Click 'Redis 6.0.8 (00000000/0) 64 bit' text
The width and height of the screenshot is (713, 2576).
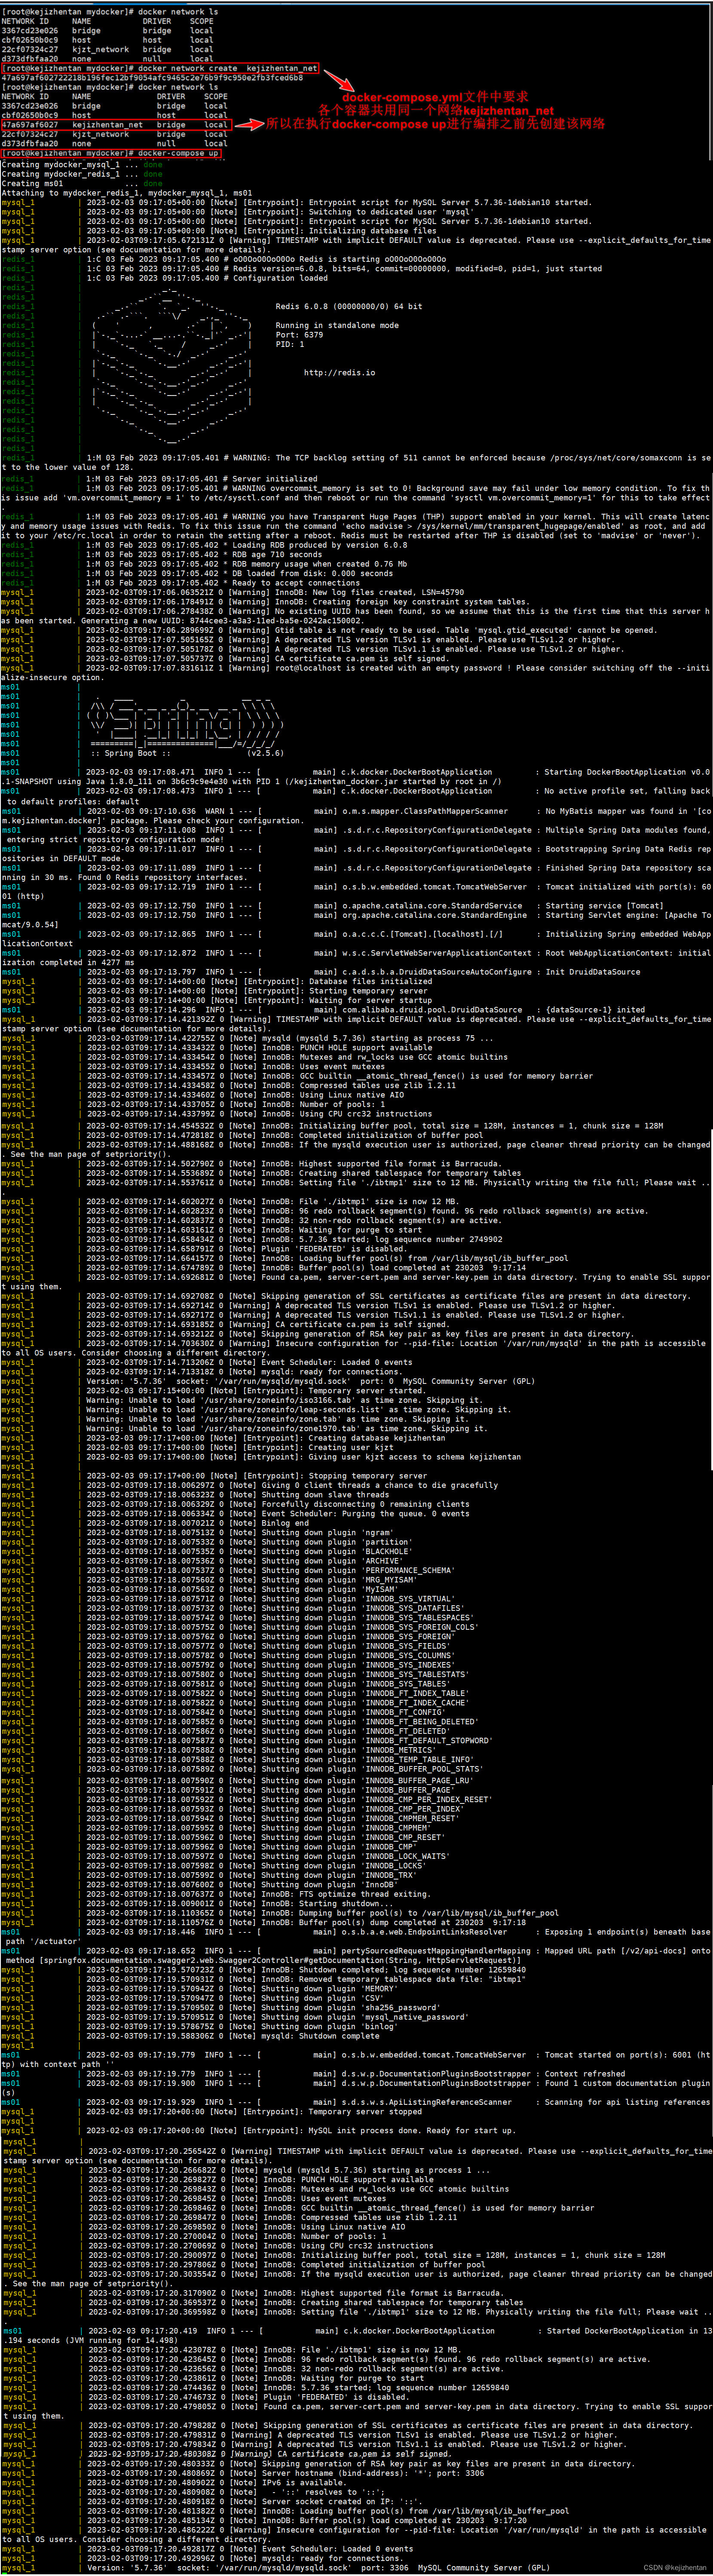click(x=349, y=306)
